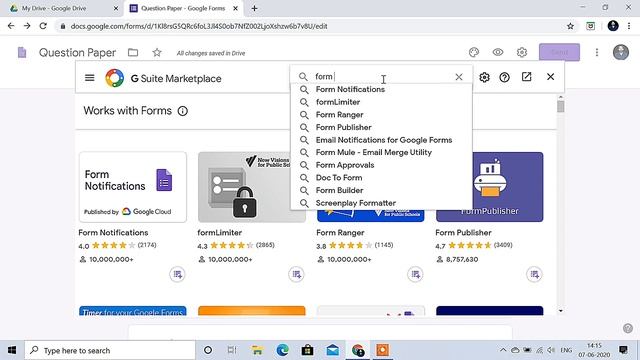
Task: Open Mail app from taskbar
Action: coord(333,350)
